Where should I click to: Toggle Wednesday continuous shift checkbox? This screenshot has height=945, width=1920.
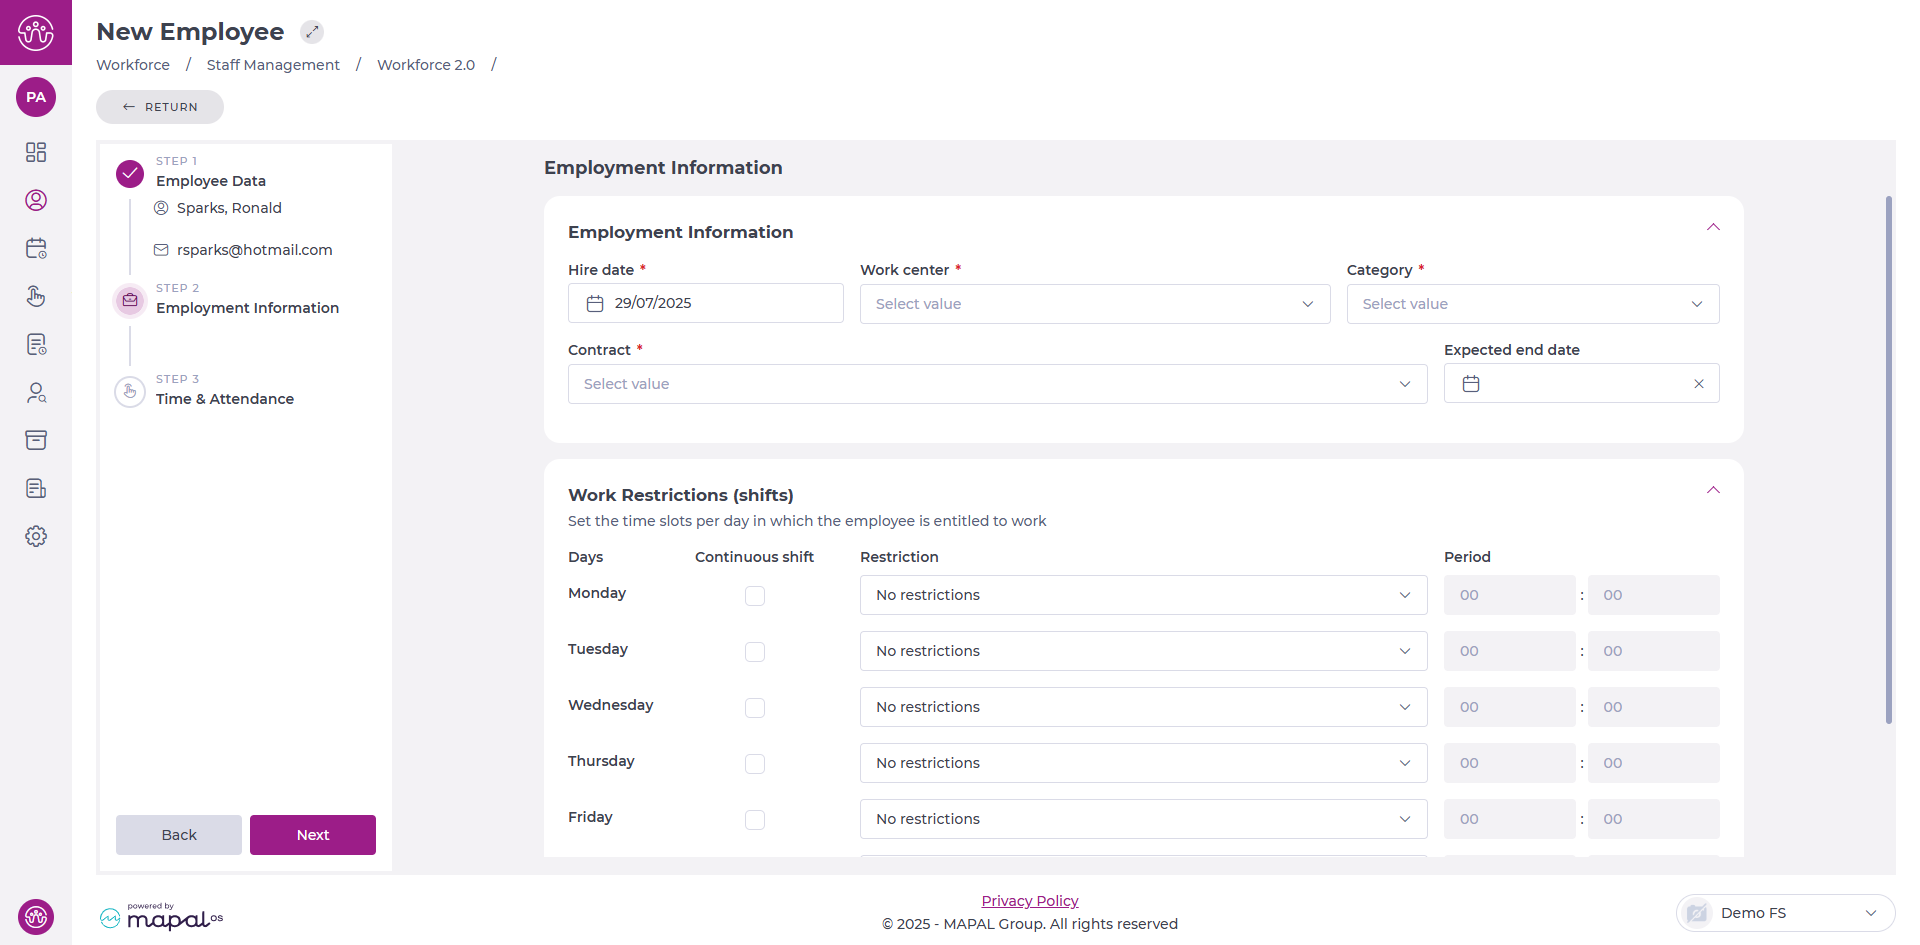pos(755,708)
